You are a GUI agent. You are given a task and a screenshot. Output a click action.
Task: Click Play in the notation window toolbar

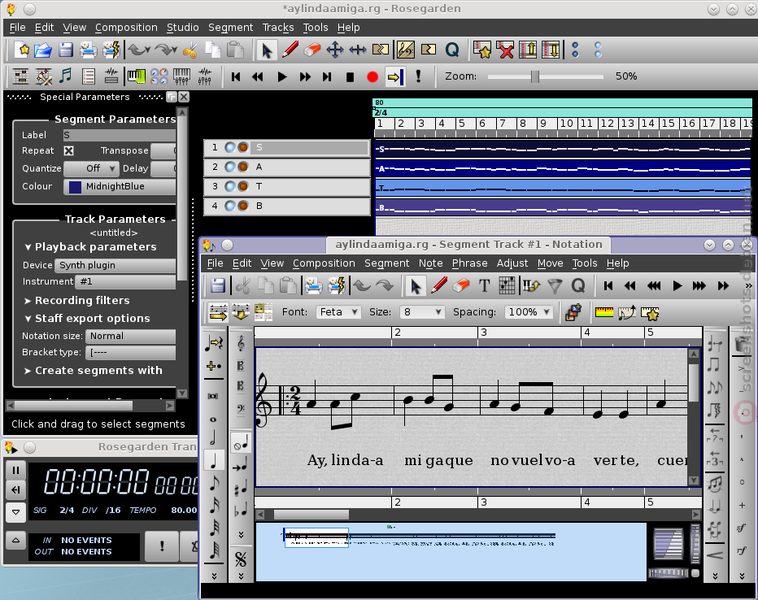[677, 286]
